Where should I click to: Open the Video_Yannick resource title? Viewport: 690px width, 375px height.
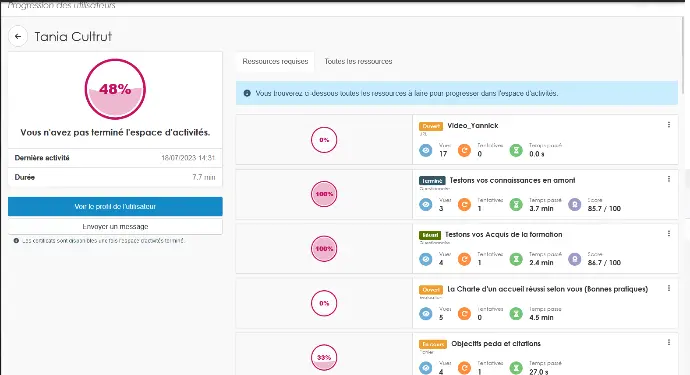(473, 125)
